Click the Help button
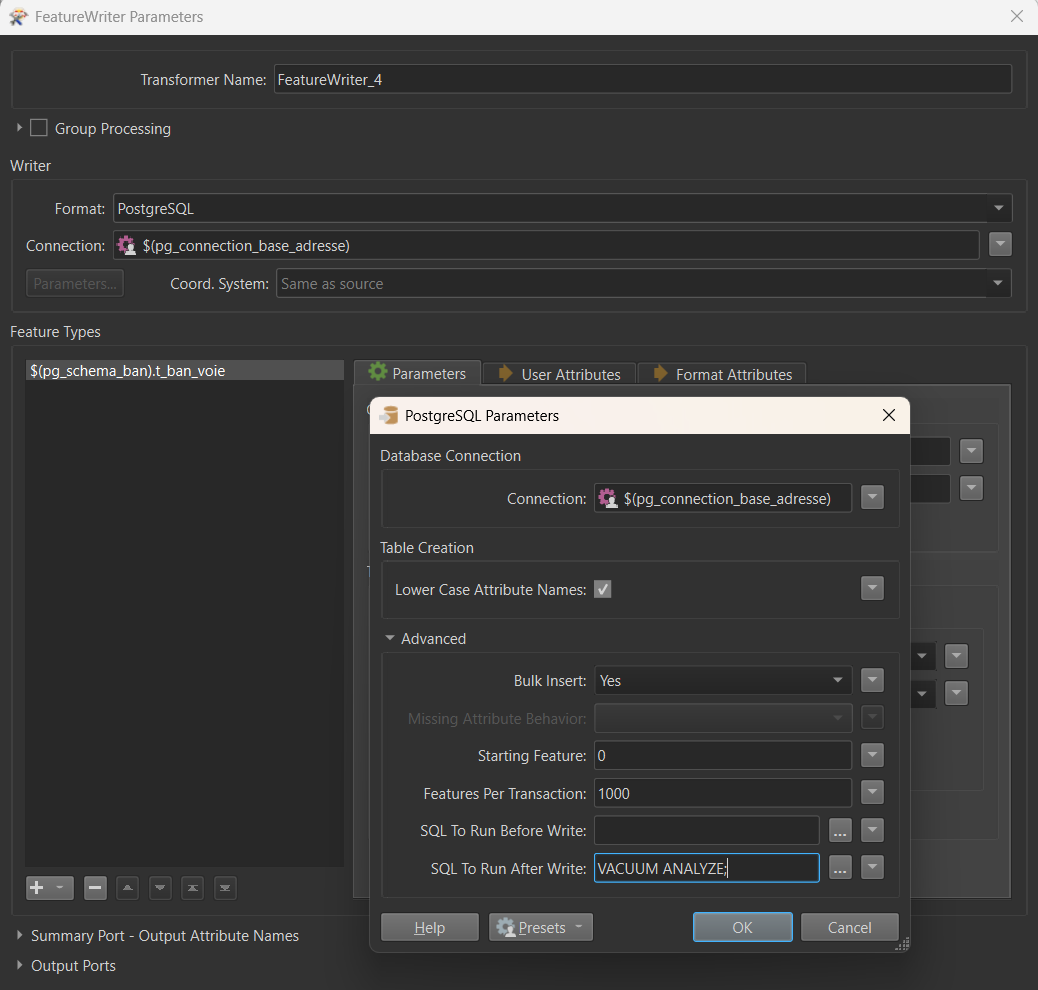 (430, 927)
